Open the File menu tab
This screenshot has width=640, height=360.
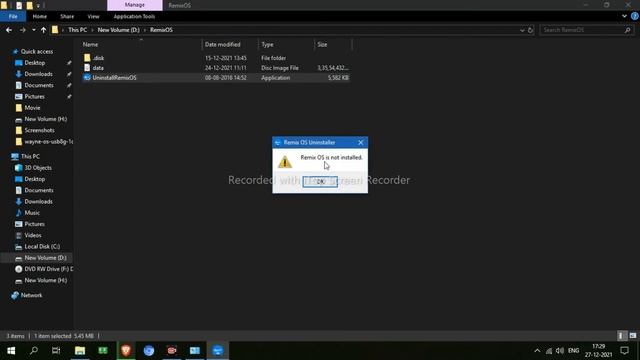13,16
